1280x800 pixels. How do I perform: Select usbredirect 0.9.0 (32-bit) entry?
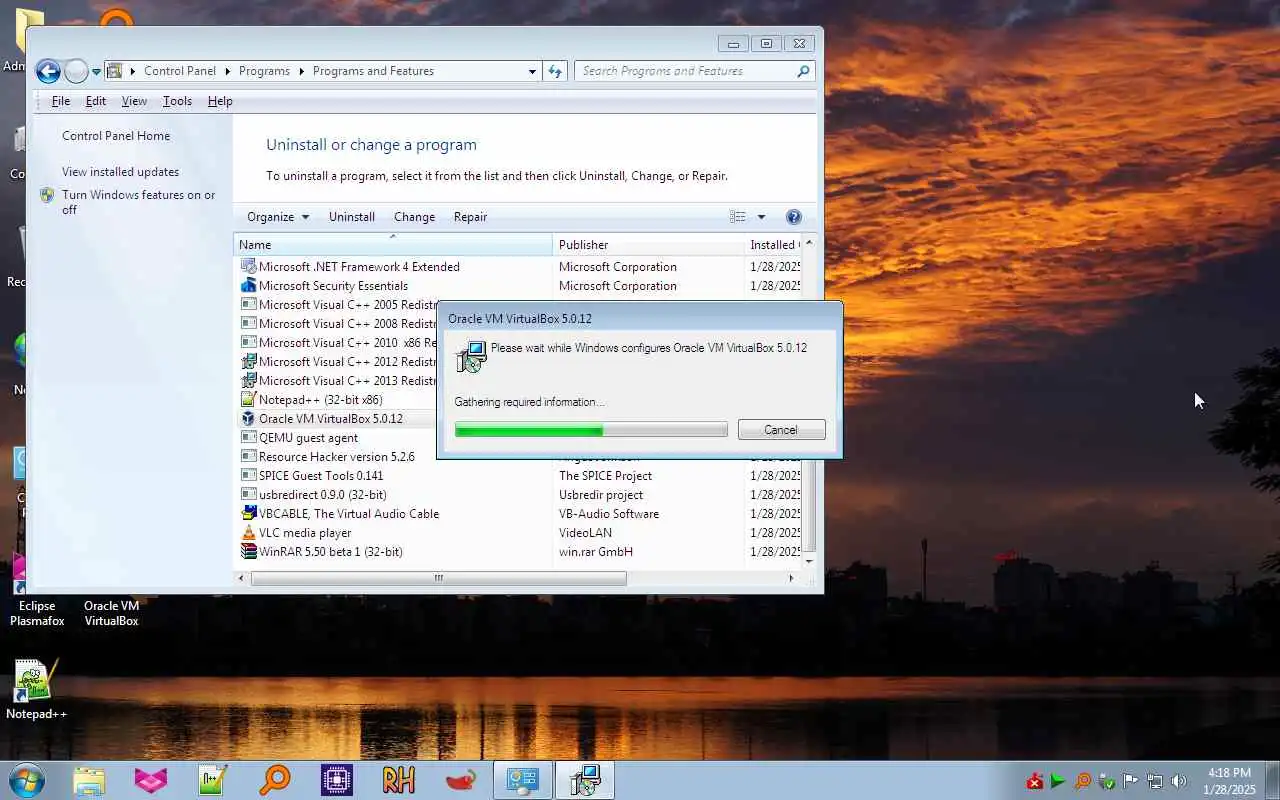click(x=322, y=495)
